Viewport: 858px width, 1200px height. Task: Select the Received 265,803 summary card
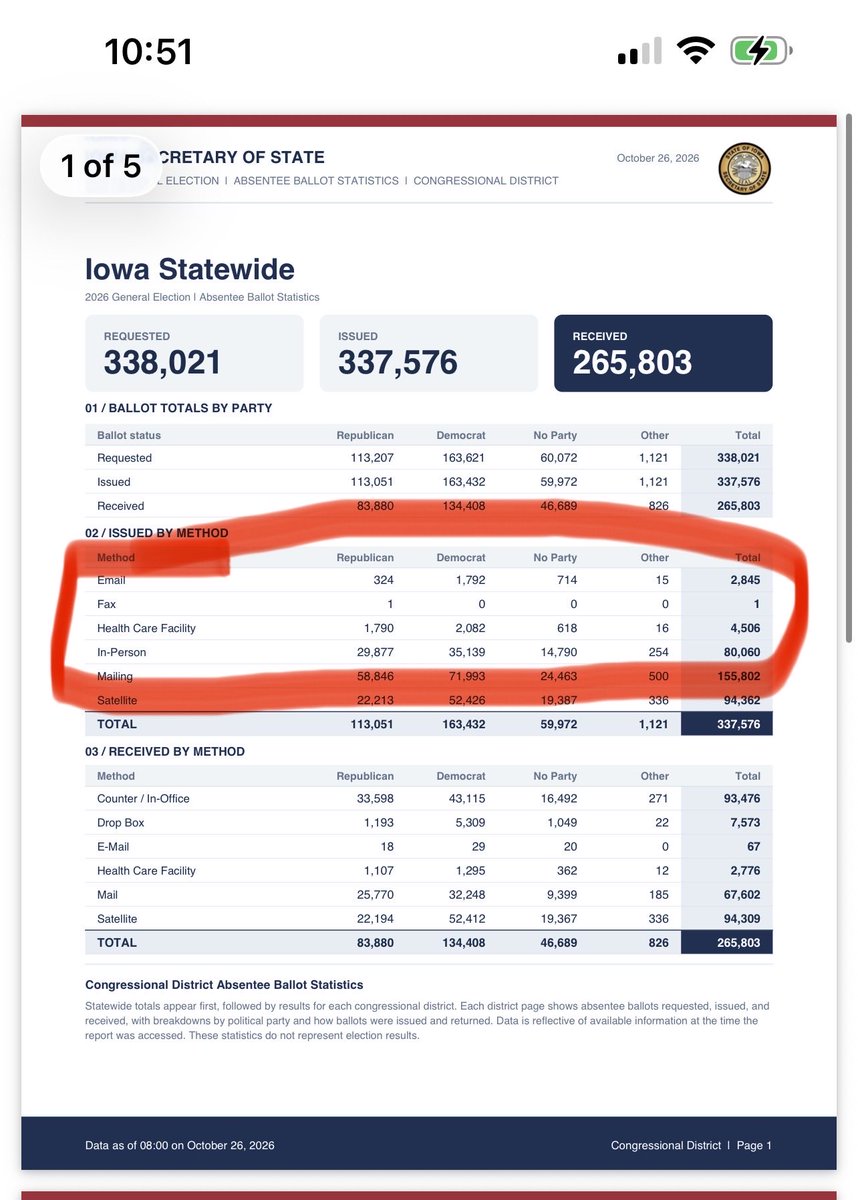tap(663, 353)
